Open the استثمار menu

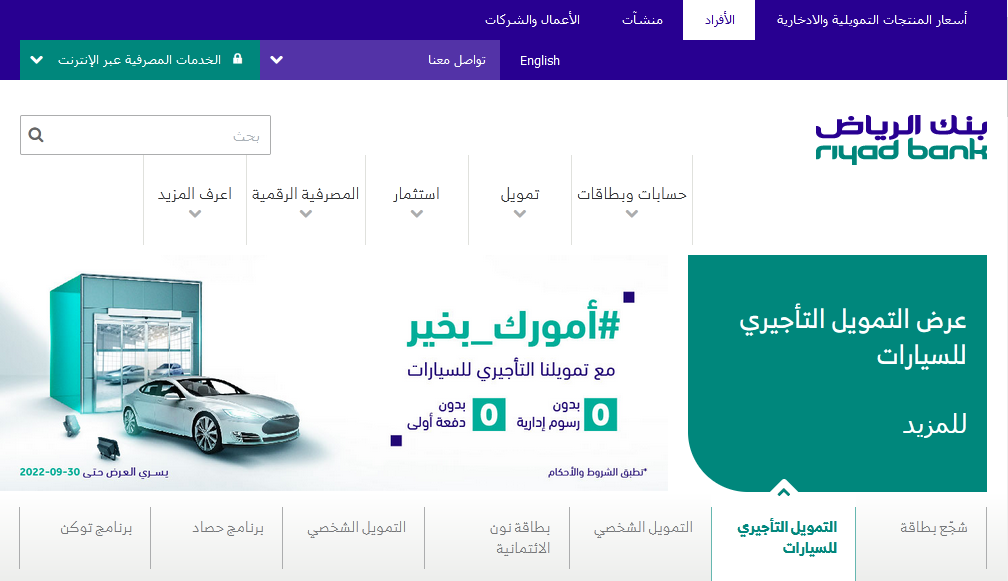[x=417, y=194]
